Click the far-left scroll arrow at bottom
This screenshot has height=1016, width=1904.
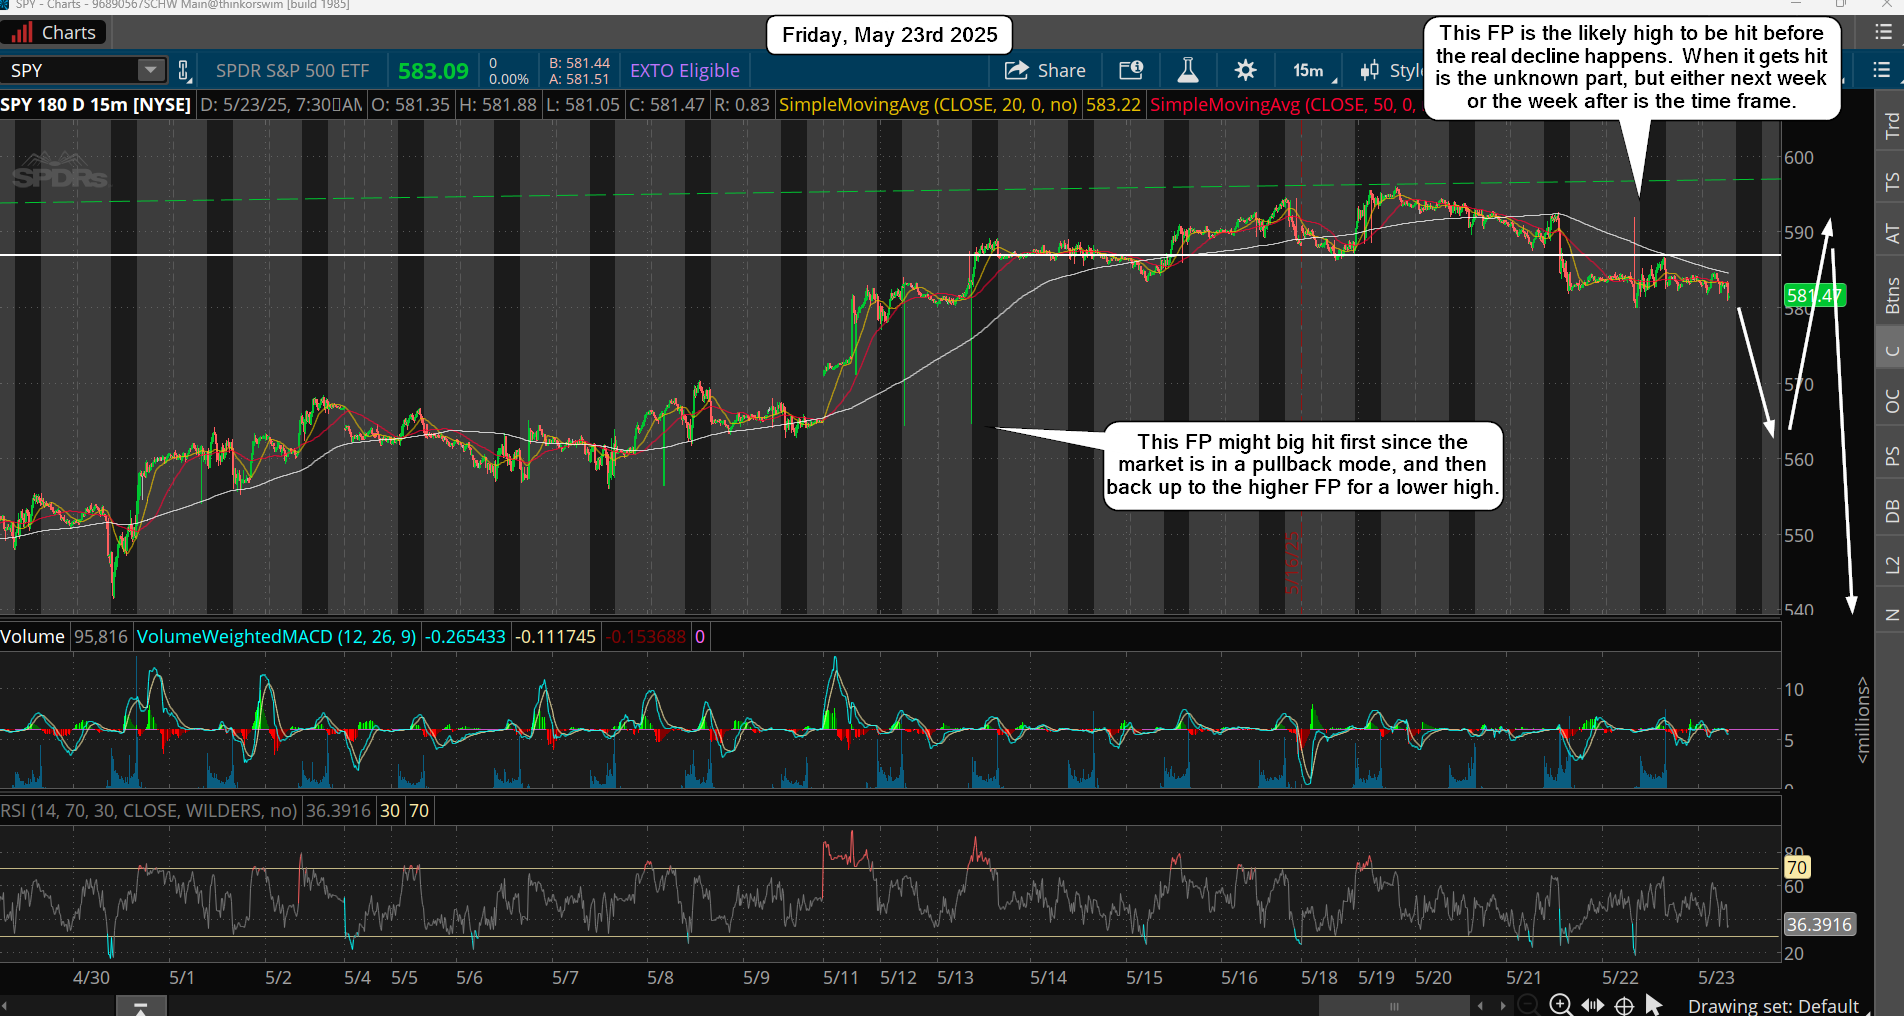[5, 1006]
